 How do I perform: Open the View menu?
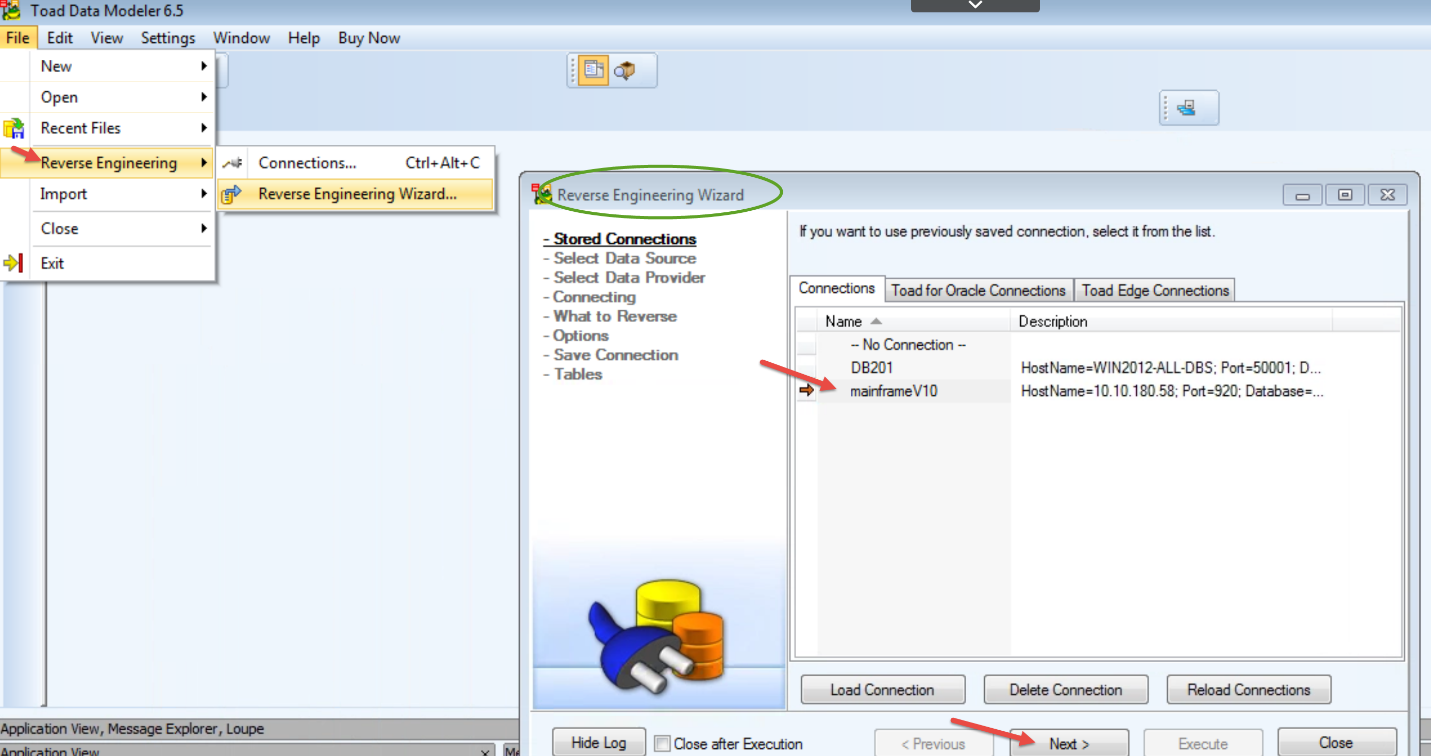click(x=107, y=38)
